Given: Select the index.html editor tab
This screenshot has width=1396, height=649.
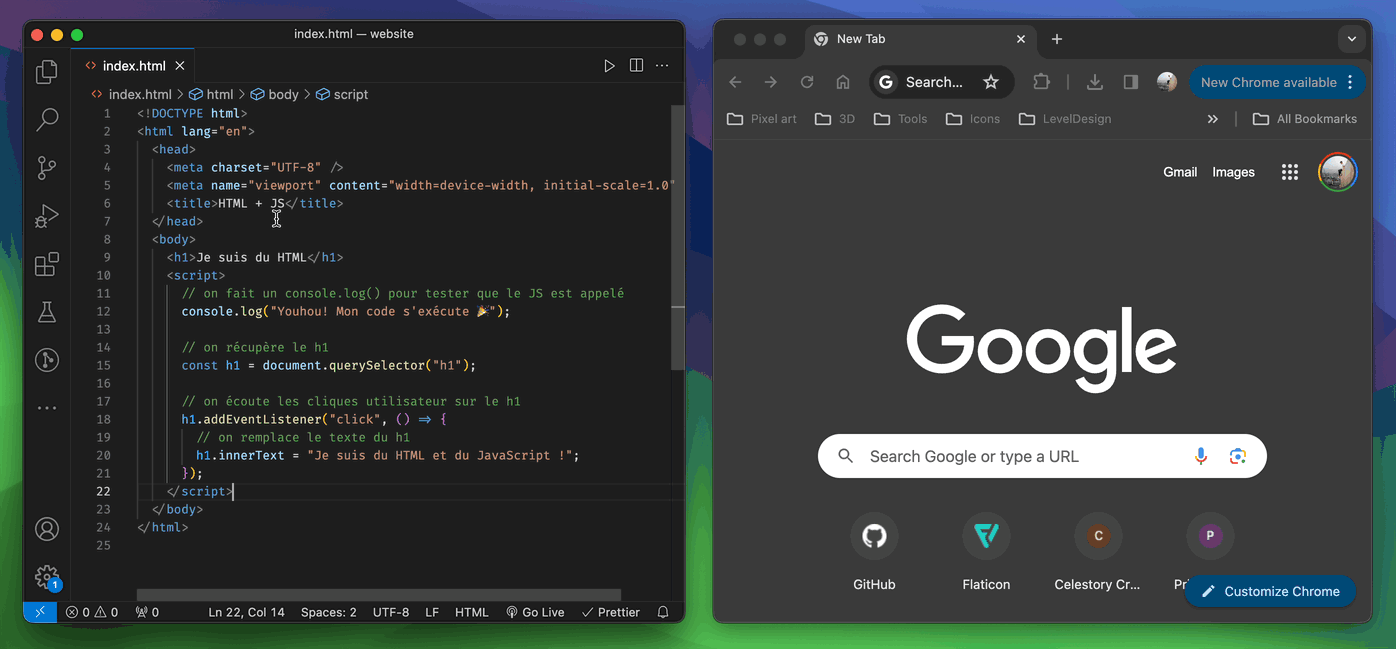Looking at the screenshot, I should 133,66.
